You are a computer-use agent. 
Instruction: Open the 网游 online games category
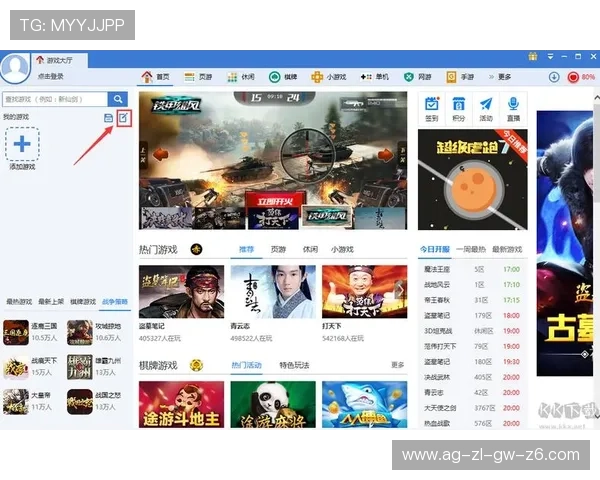pos(417,77)
